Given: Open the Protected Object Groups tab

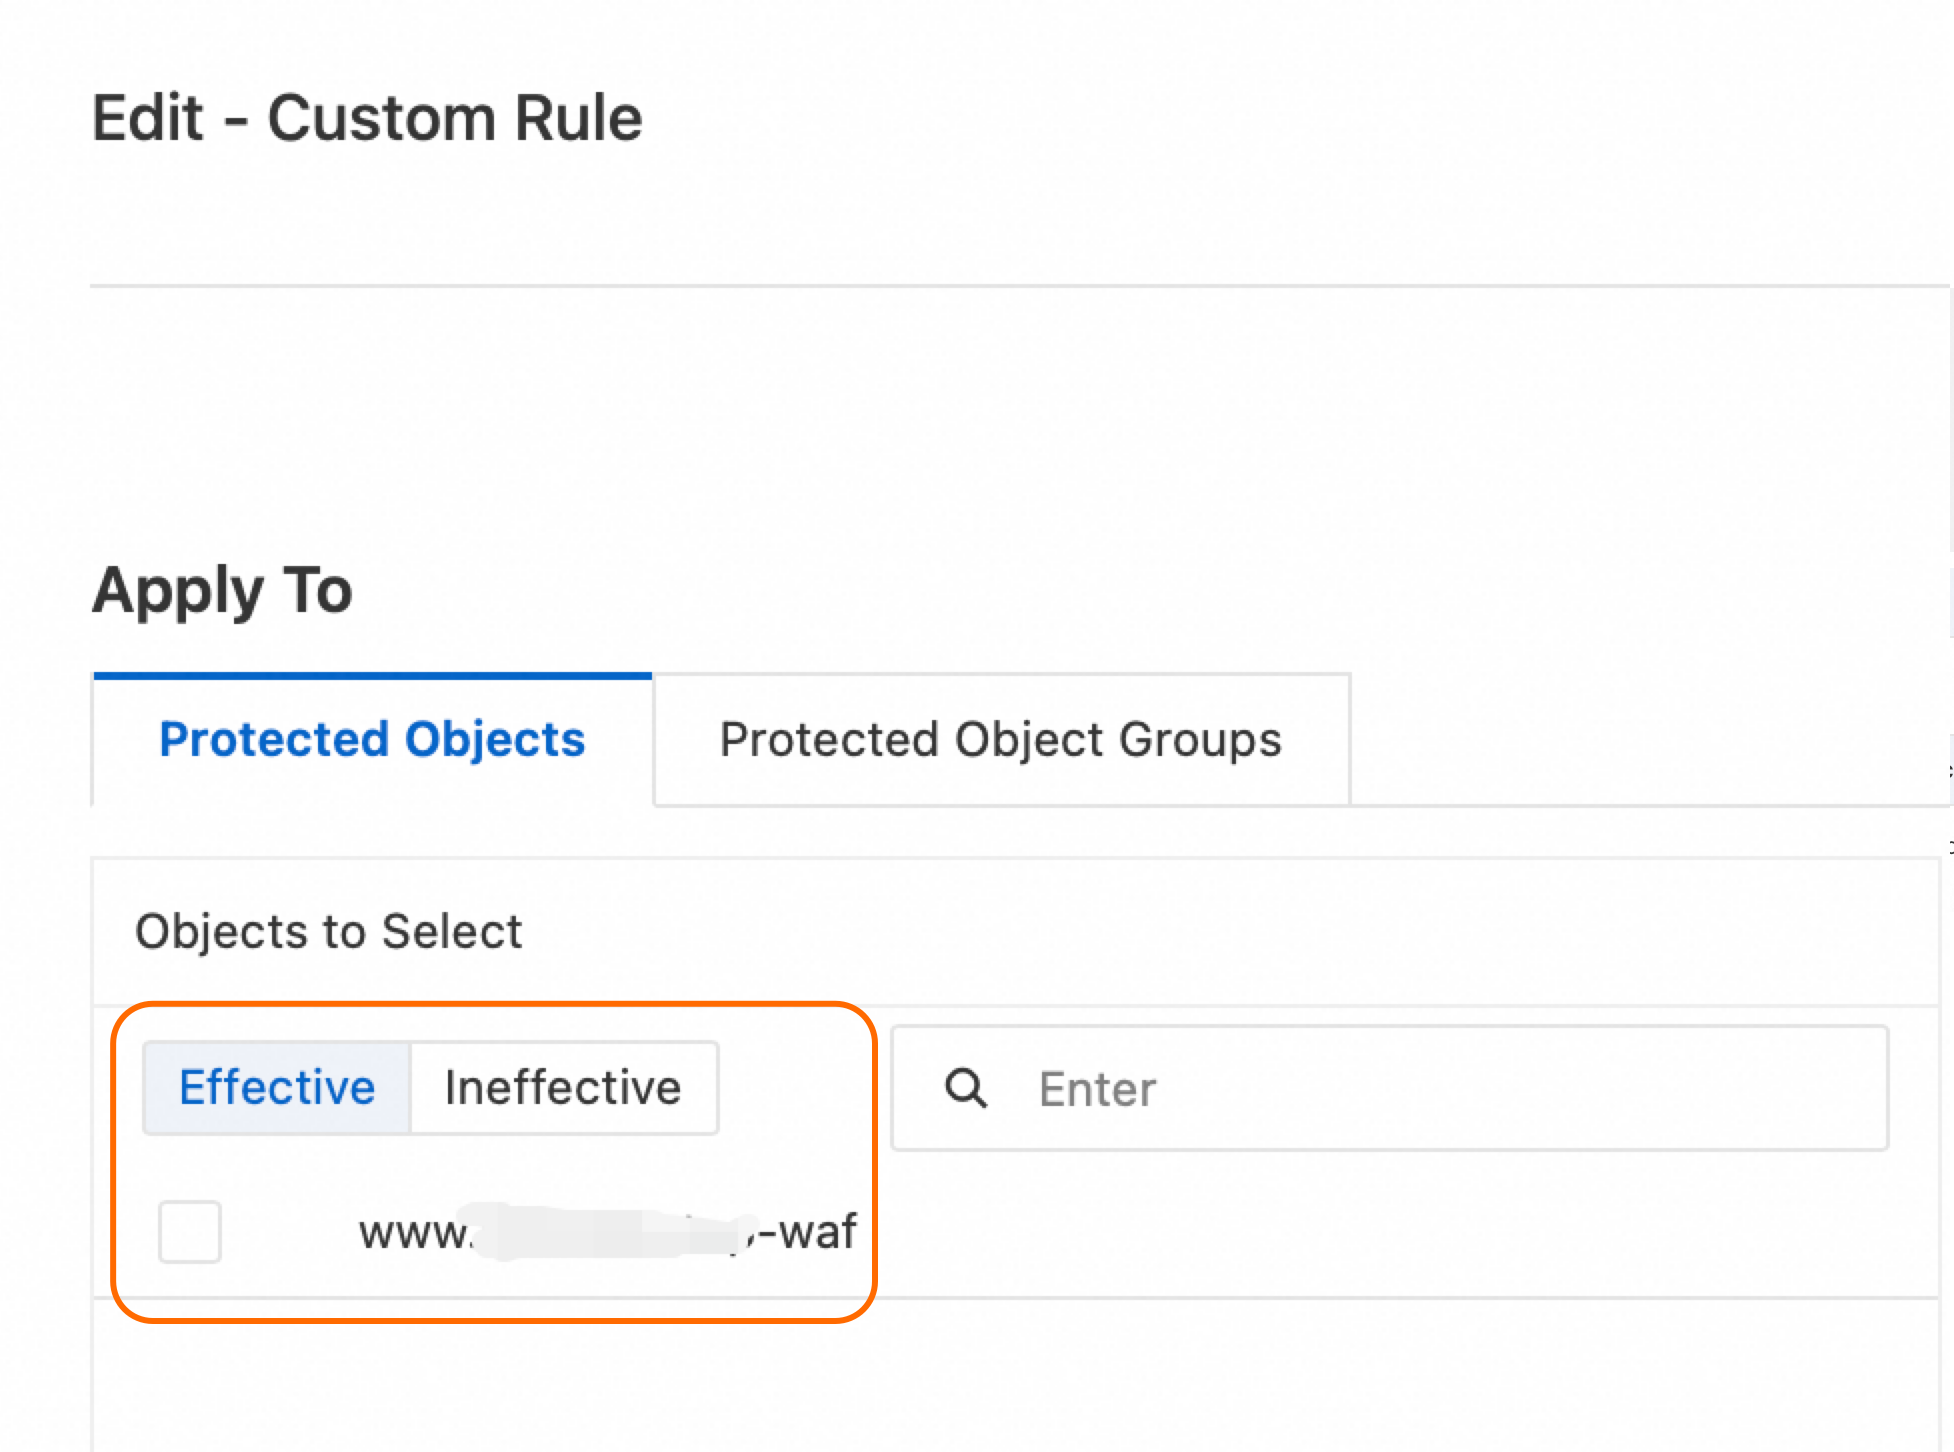Looking at the screenshot, I should pos(1000,740).
